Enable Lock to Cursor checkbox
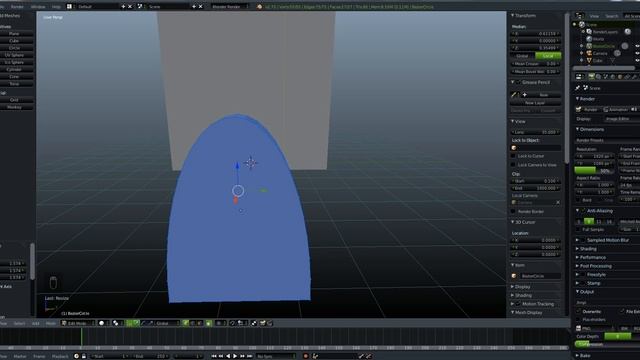This screenshot has width=640, height=360. tap(513, 156)
